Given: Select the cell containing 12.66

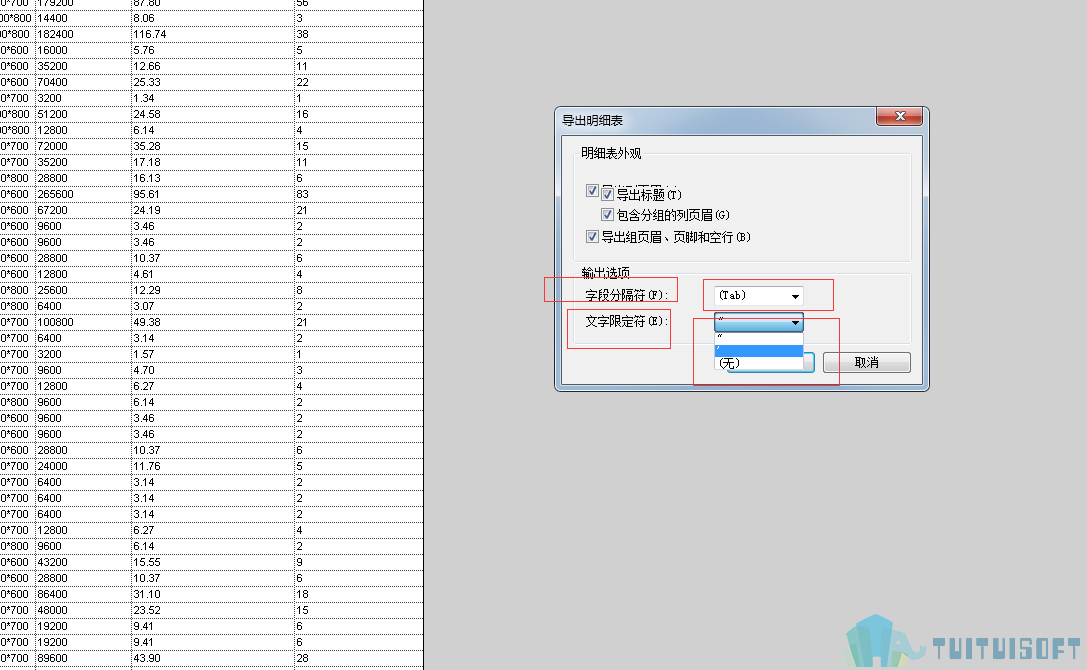Looking at the screenshot, I should pyautogui.click(x=213, y=66).
